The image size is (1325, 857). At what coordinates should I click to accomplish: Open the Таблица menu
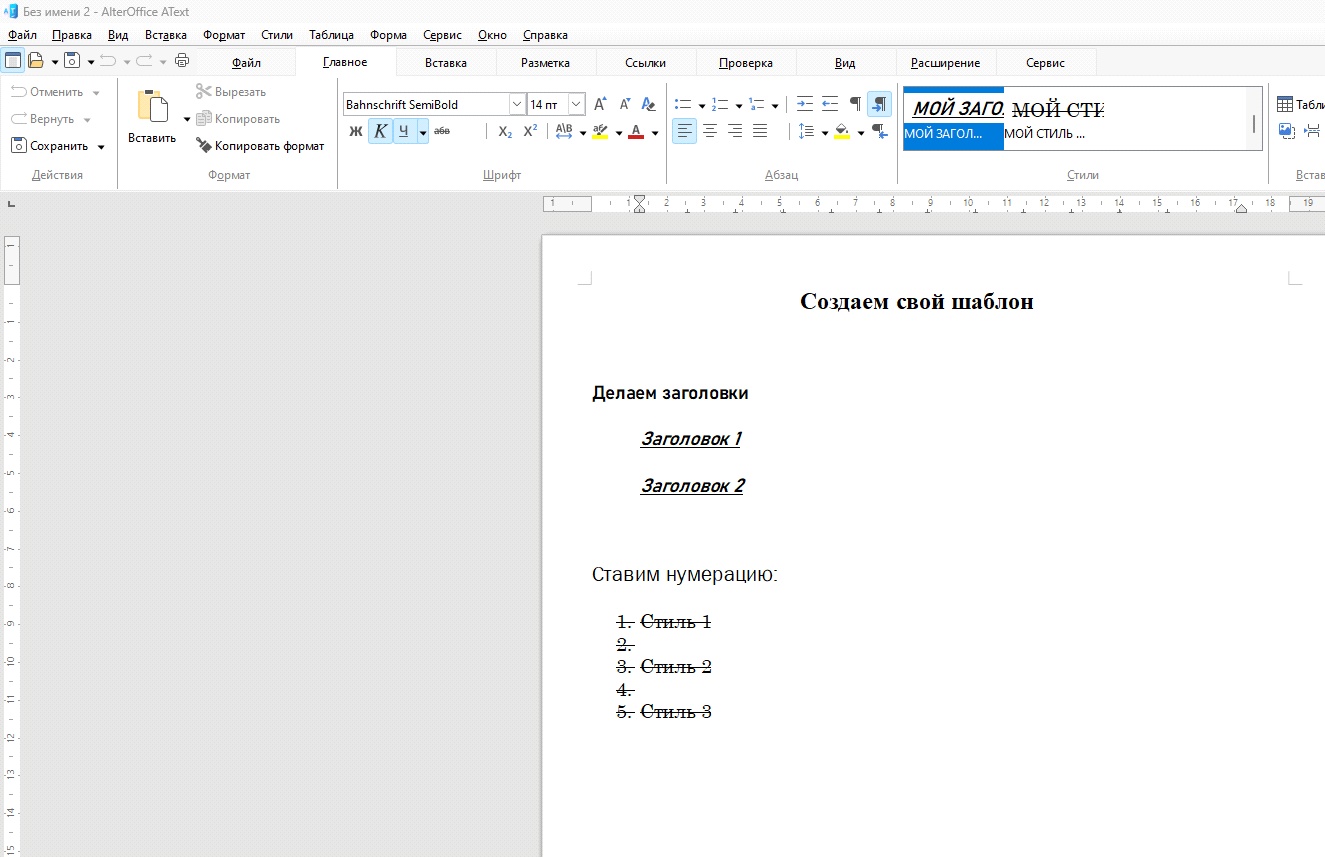coord(331,35)
